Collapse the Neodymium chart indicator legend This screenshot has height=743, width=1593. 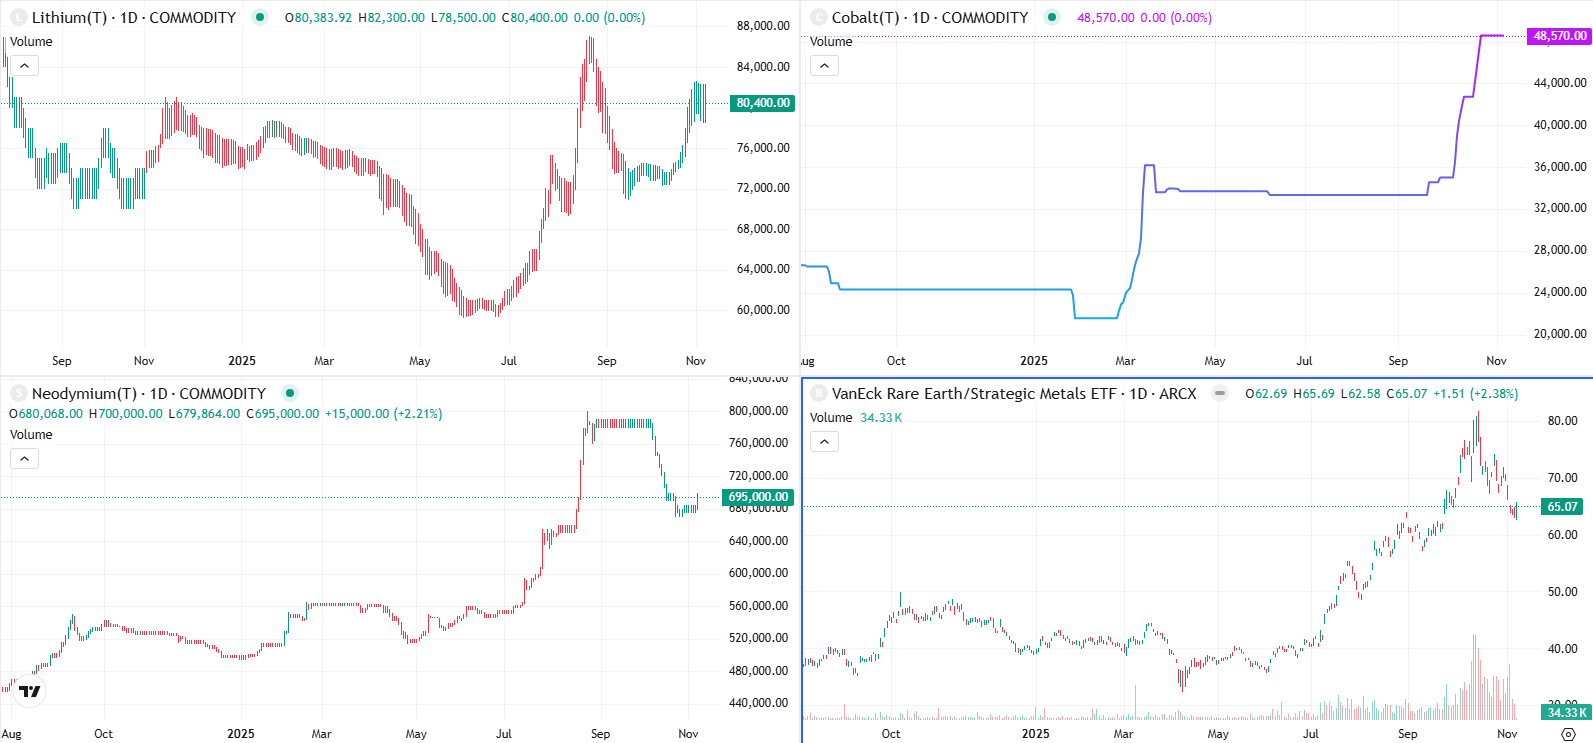pyautogui.click(x=24, y=459)
